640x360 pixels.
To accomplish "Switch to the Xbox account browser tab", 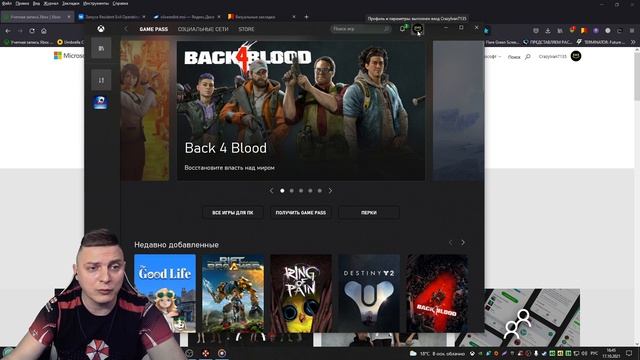I will 37,17.
